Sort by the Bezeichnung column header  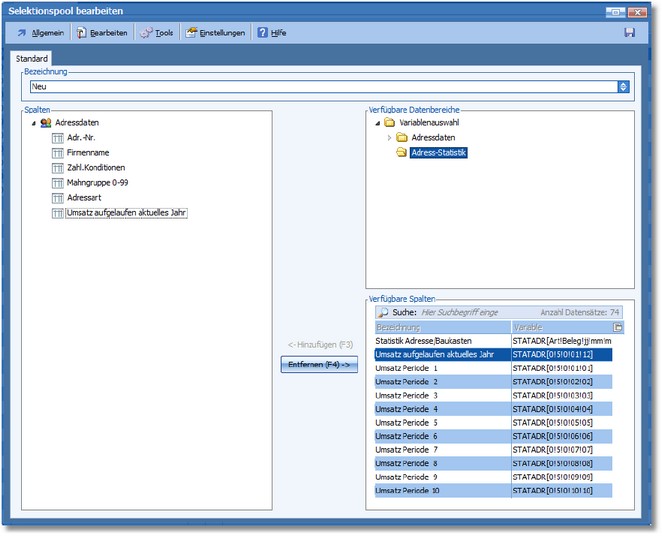[440, 328]
